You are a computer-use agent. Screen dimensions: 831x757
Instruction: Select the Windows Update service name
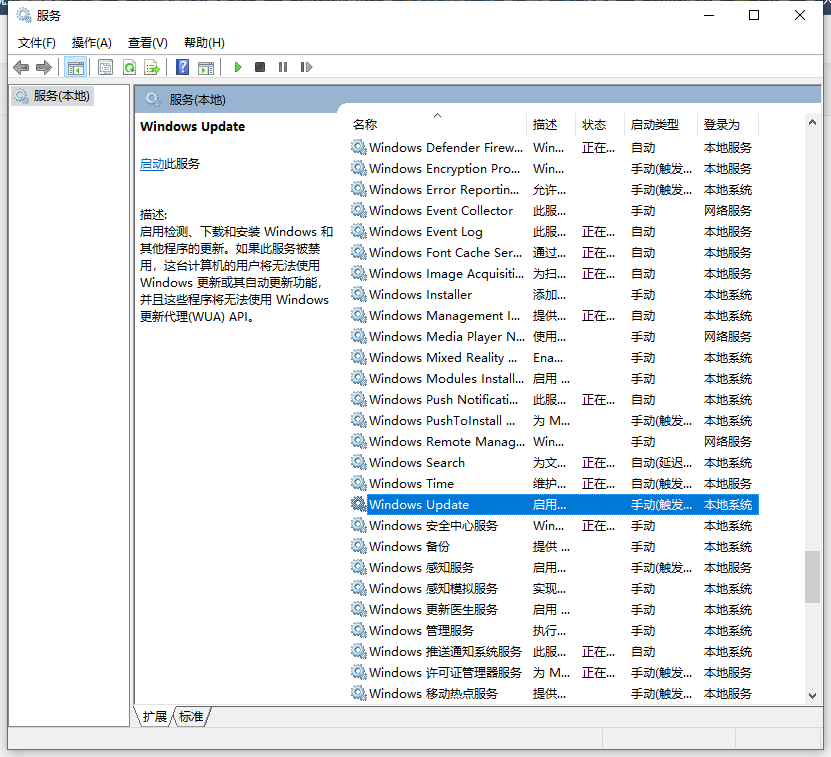coord(419,505)
